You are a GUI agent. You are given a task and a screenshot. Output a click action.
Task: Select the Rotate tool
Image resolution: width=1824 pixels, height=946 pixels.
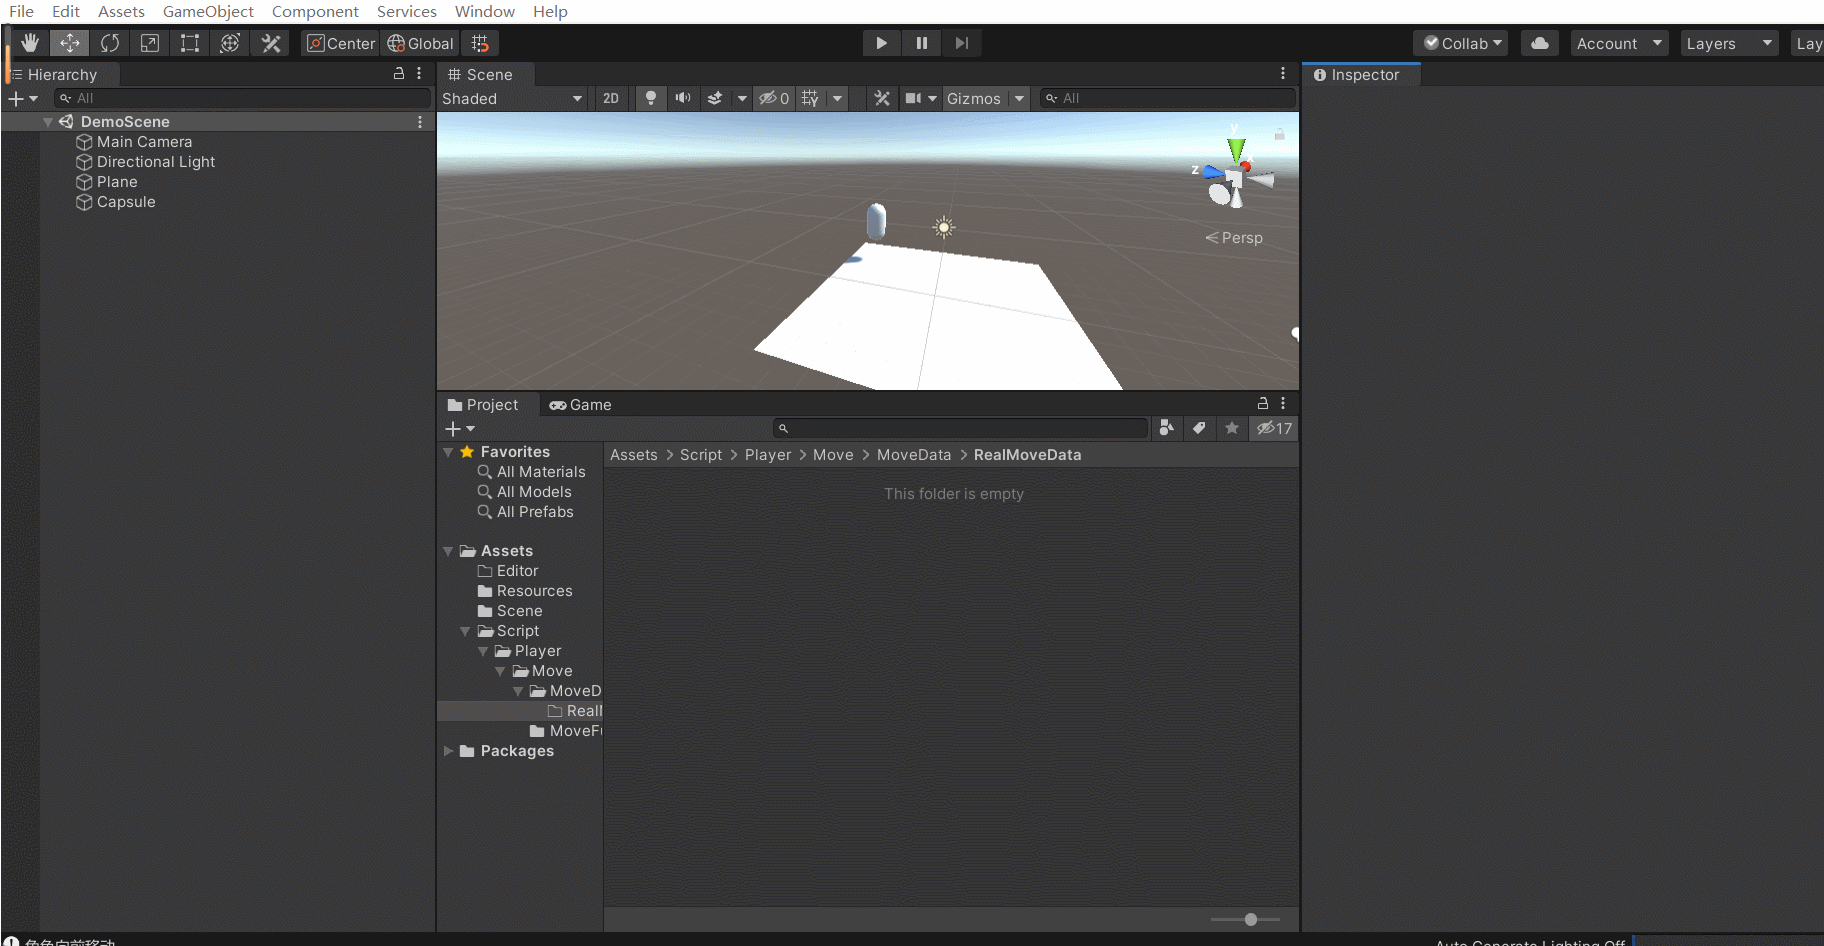[x=110, y=43]
